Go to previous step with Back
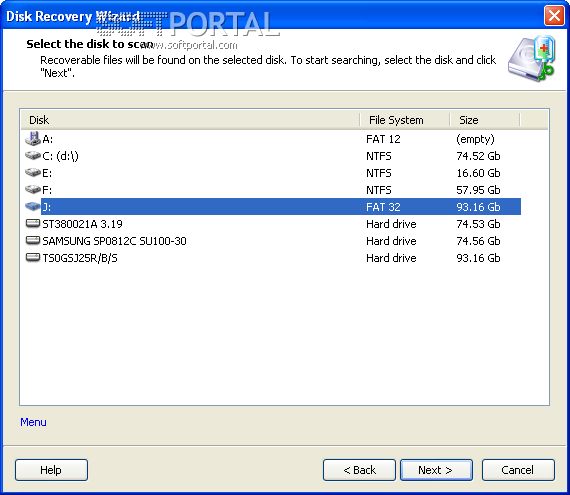570x495 pixels. click(359, 470)
